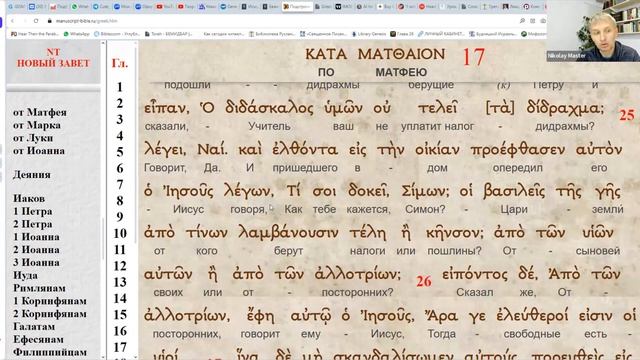Click the Greek word 'λαμβάνουσιν'
Viewport: 640px width, 360px height.
(x=288, y=233)
